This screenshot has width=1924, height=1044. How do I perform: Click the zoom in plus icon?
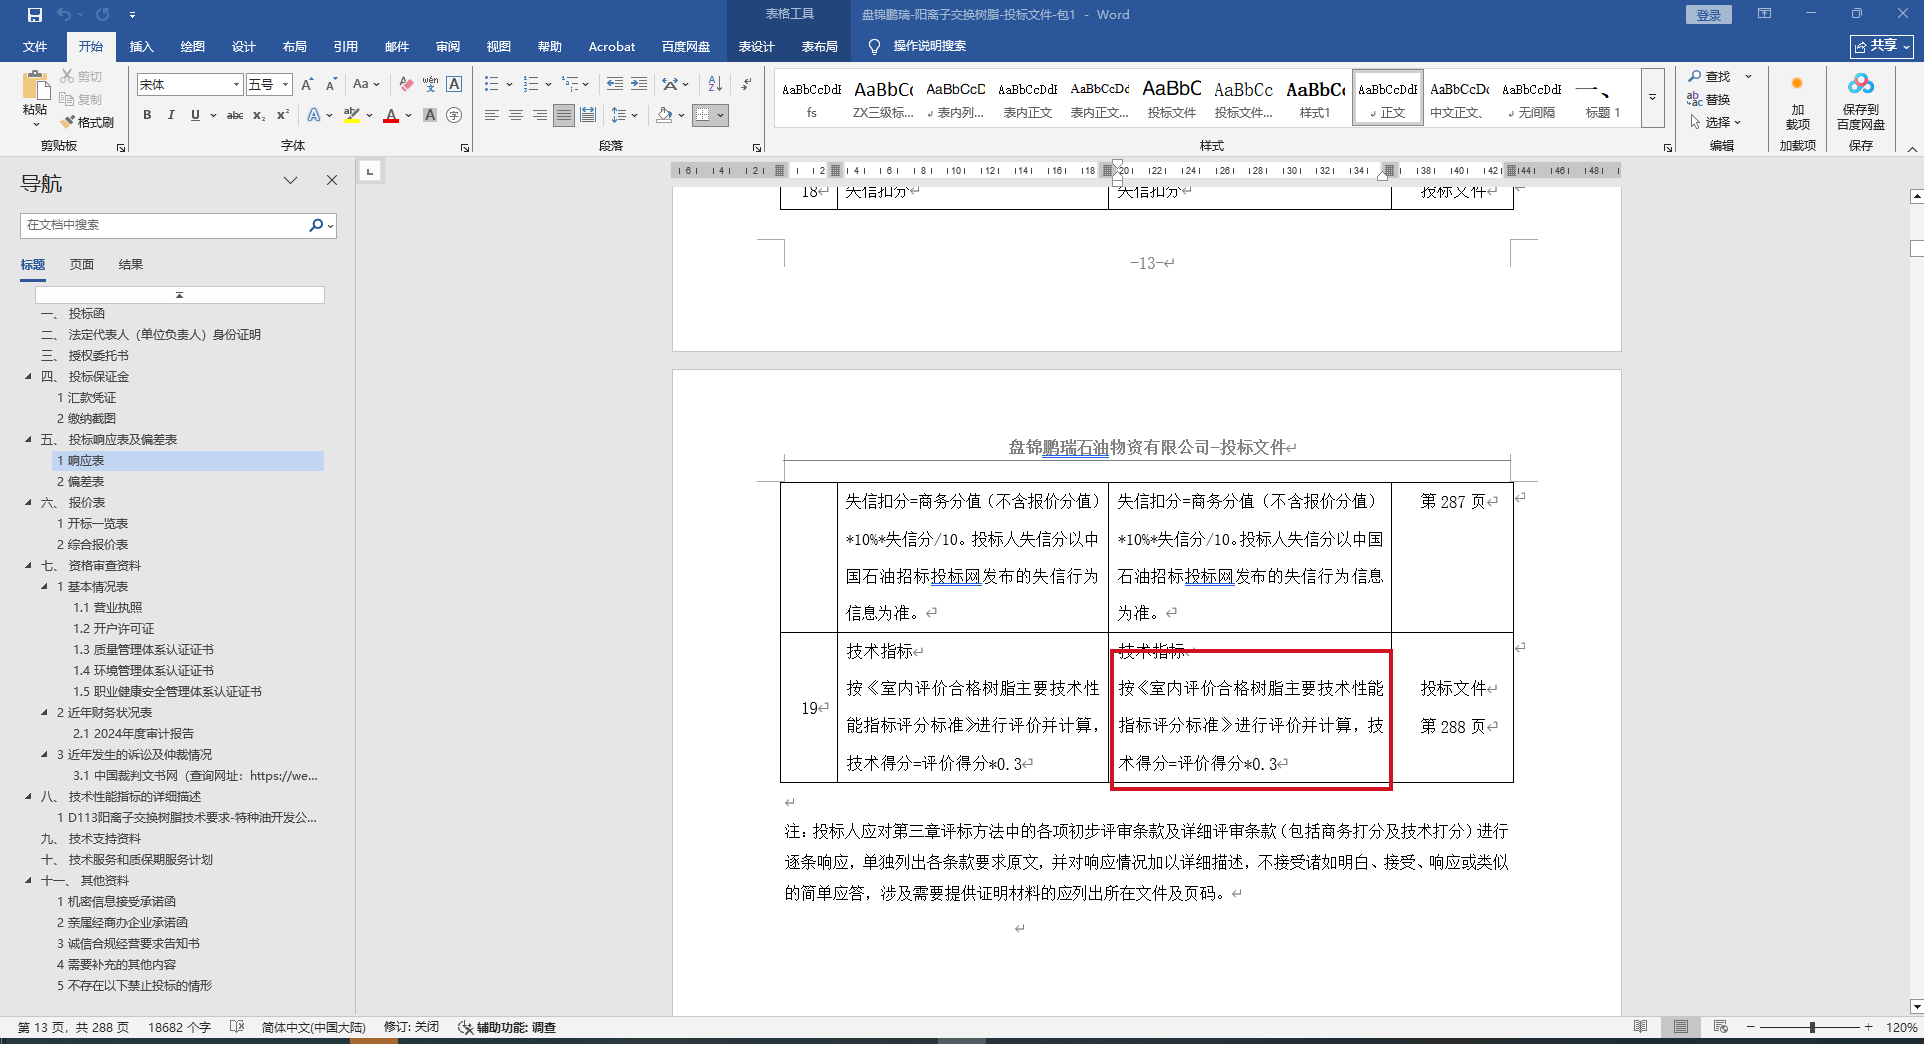click(x=1868, y=1027)
